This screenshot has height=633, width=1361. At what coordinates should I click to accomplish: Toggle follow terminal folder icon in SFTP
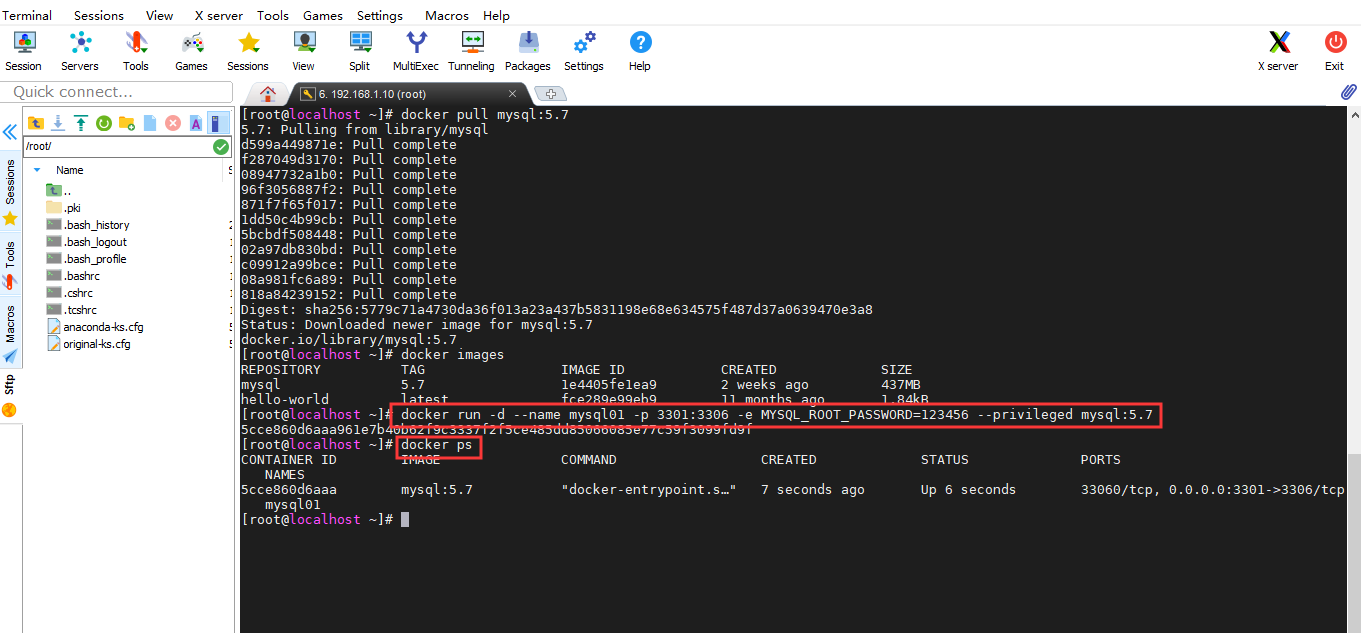coord(218,123)
